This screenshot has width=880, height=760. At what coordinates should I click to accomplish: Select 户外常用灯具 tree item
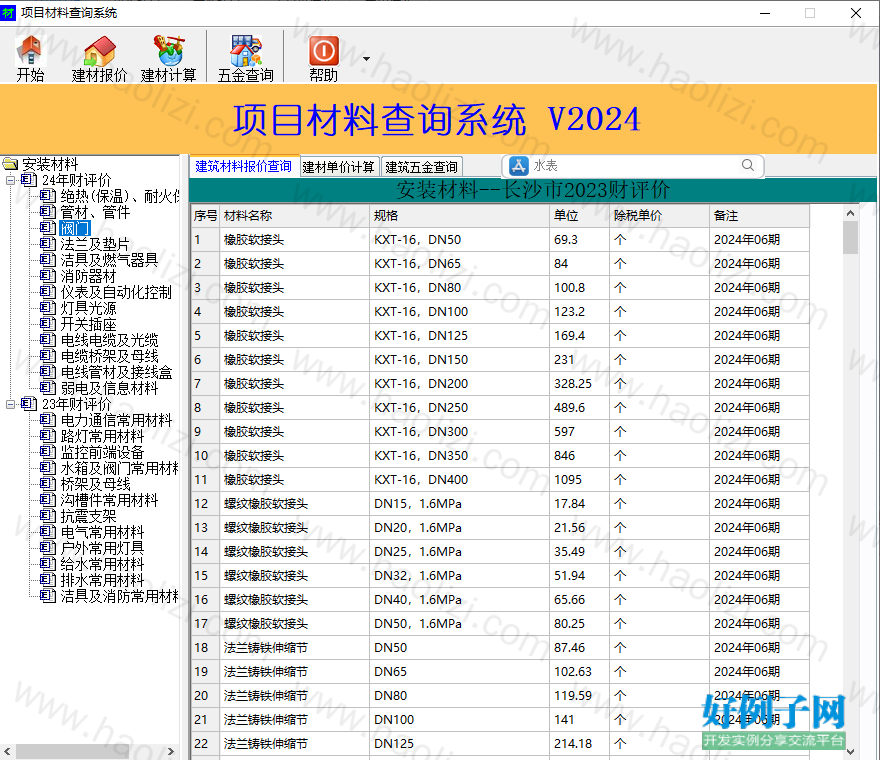point(102,548)
